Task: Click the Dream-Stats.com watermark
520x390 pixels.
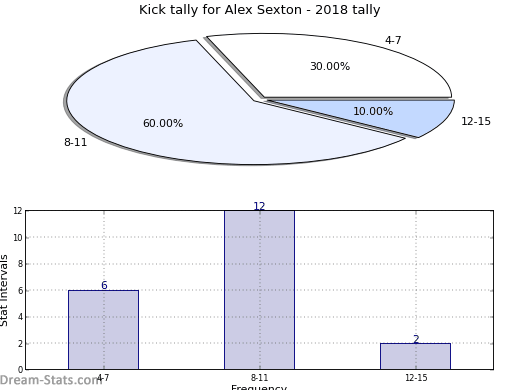Action: (51, 380)
